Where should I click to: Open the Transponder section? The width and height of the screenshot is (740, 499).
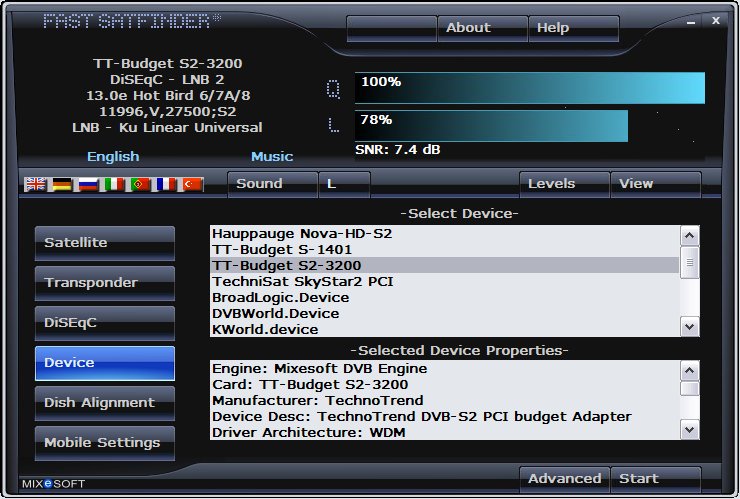pos(105,283)
